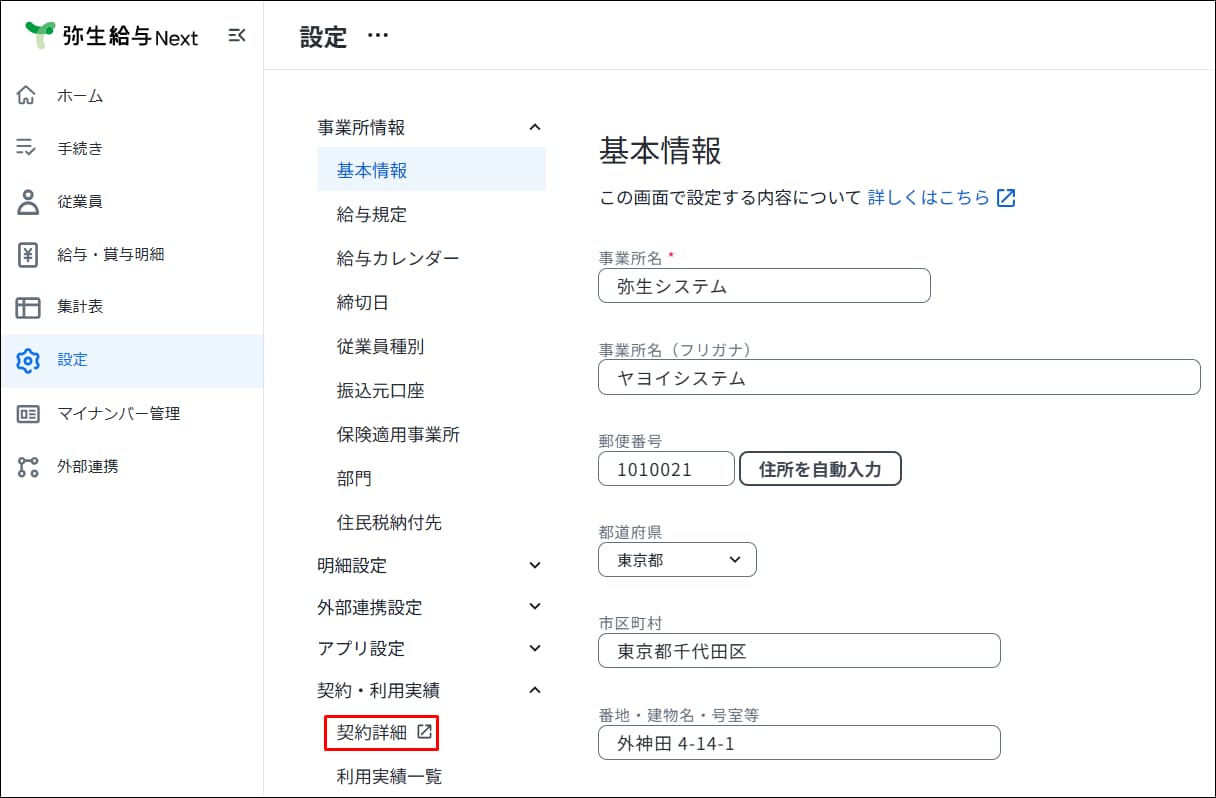
Task: Click the 弥生給与 Next logo icon
Action: (x=40, y=35)
